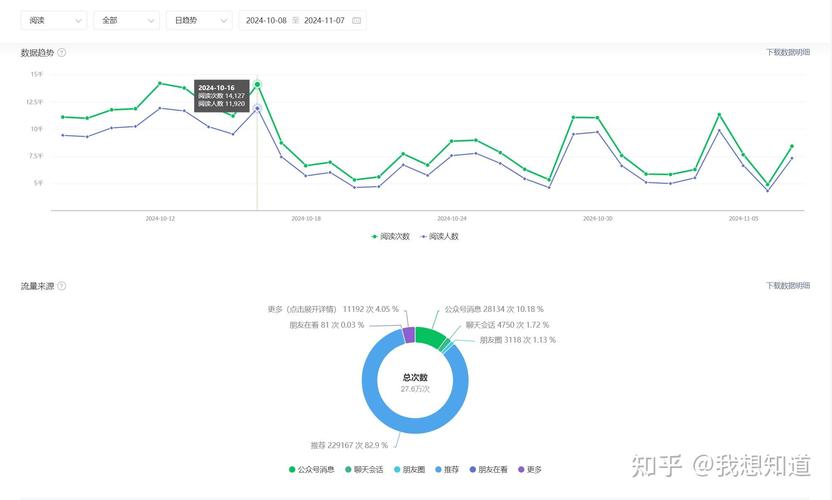This screenshot has height=500, width=832.
Task: Toggle 推荐 legend entry under donut chart
Action: (x=446, y=469)
